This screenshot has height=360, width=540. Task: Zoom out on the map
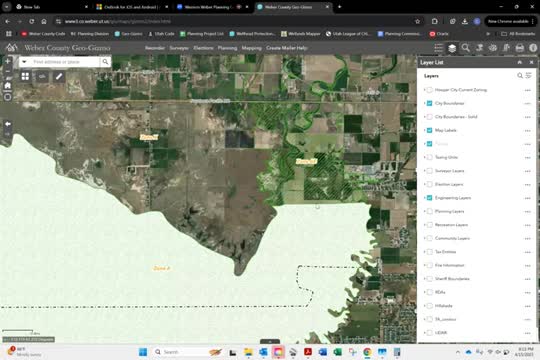[8, 71]
